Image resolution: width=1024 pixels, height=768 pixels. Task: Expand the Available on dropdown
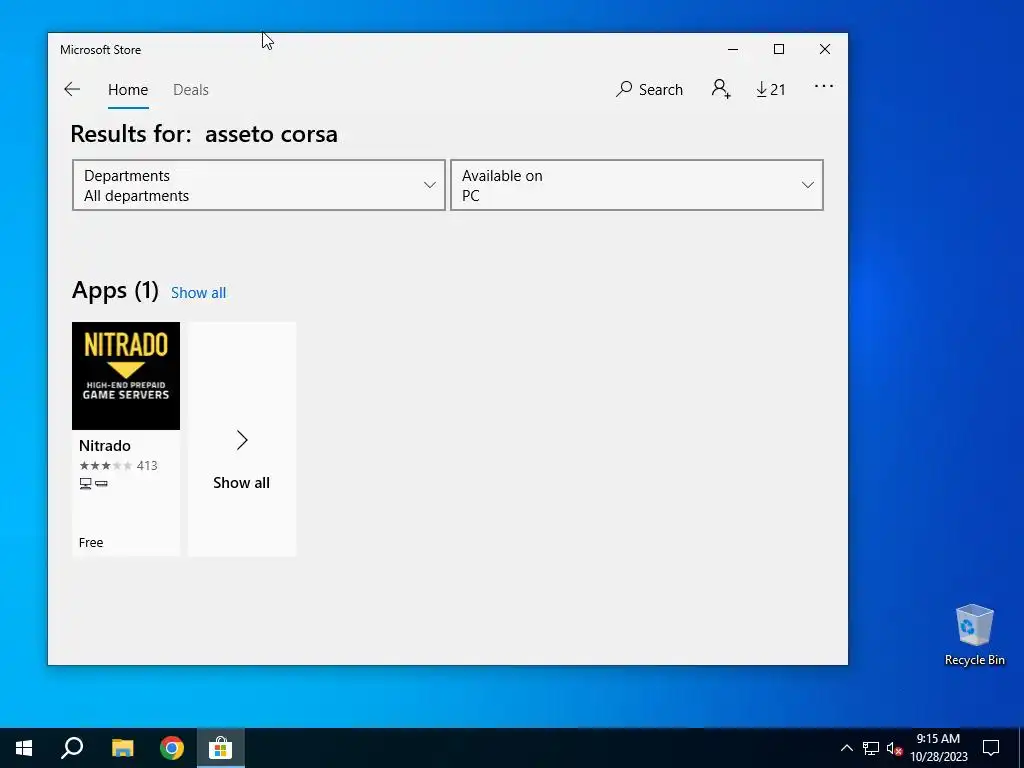(637, 185)
